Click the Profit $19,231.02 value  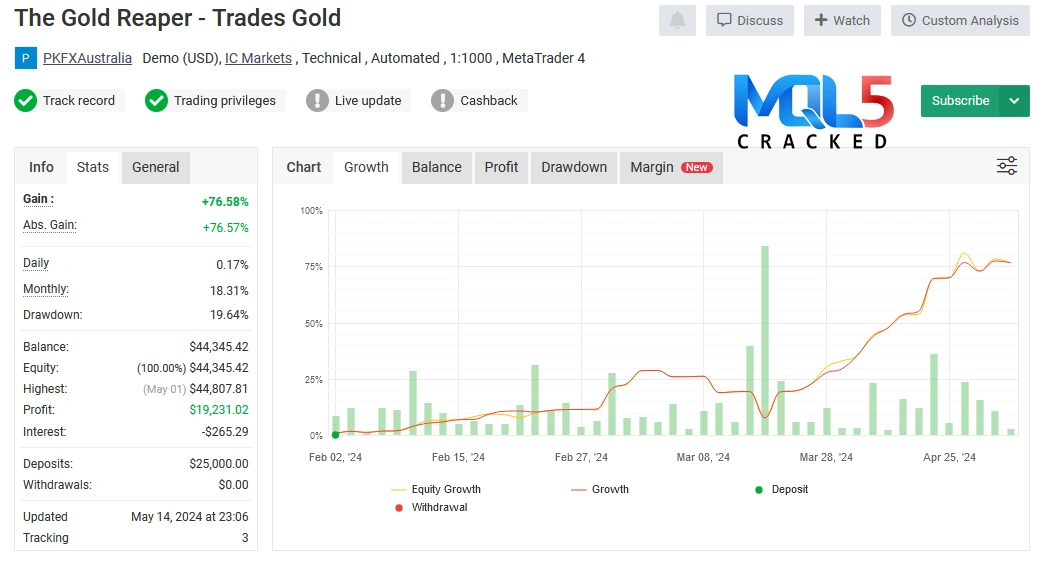(219, 410)
